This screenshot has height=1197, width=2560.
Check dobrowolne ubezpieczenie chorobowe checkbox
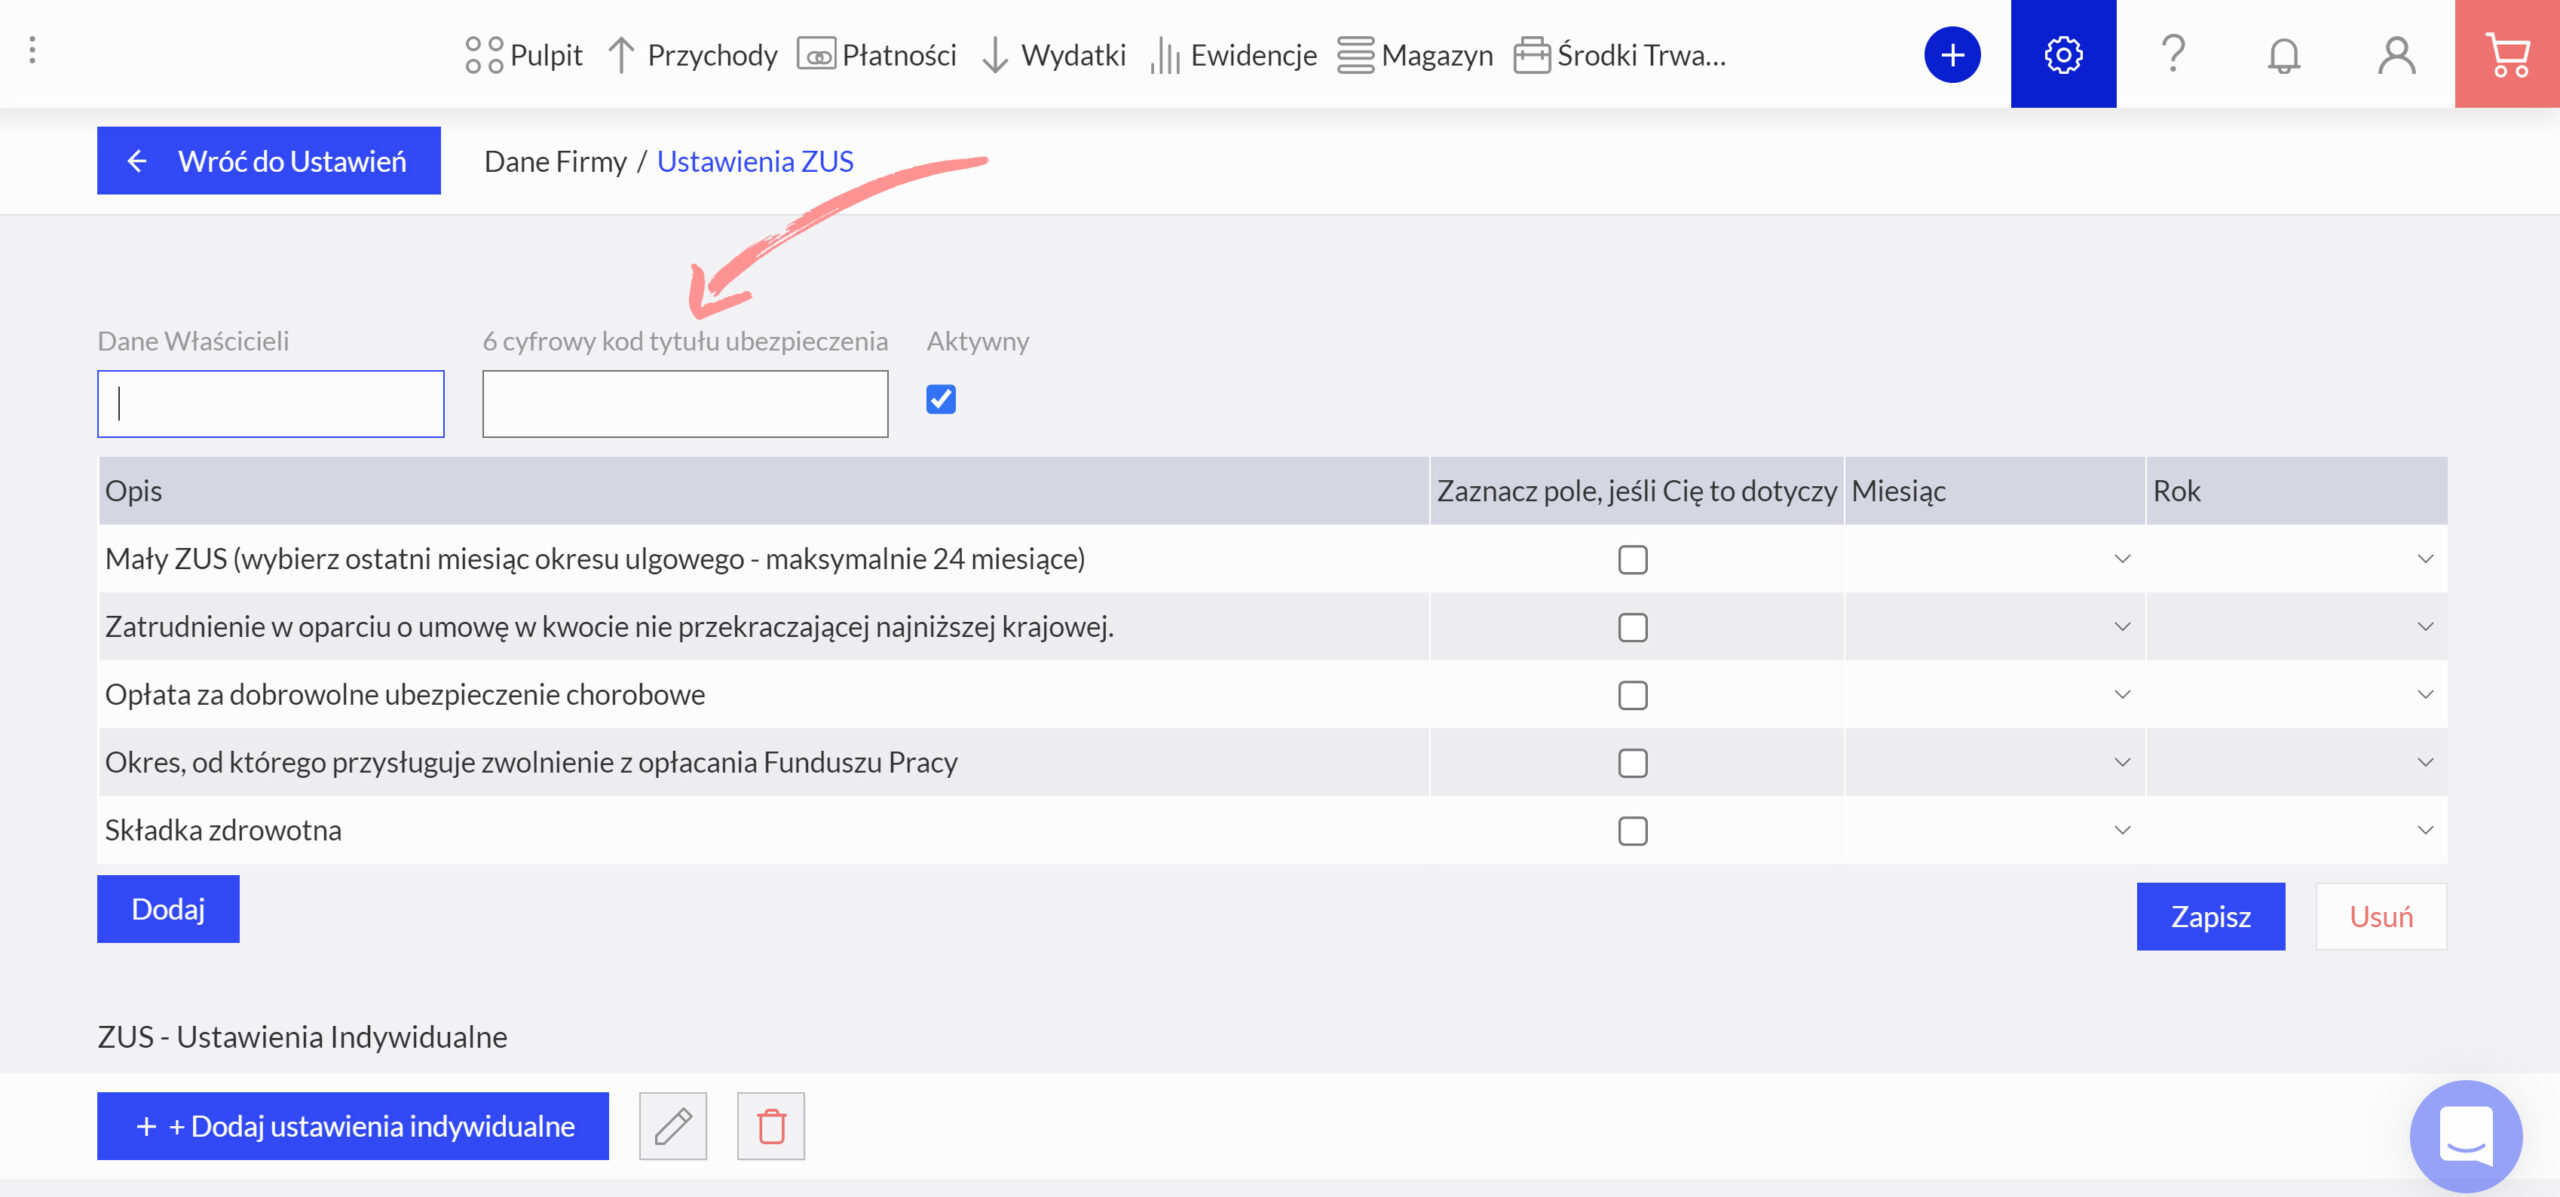[1633, 695]
